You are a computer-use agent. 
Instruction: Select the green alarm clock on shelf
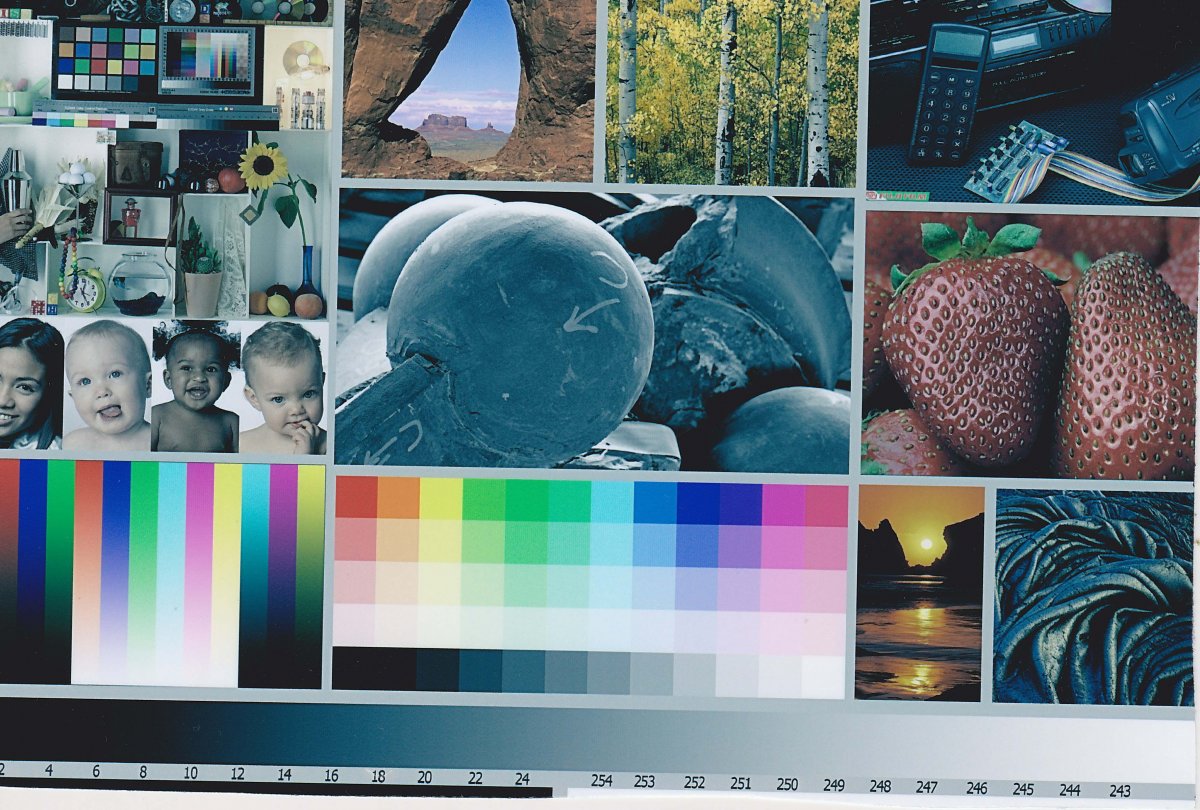click(x=86, y=289)
